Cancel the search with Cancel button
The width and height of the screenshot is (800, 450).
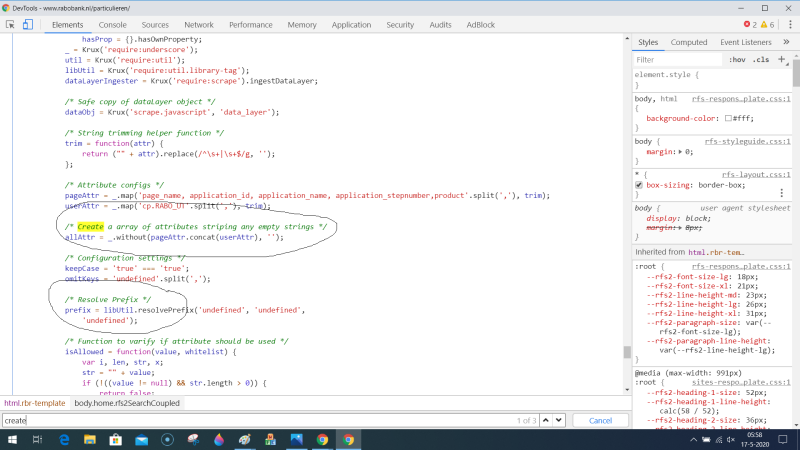coord(600,420)
